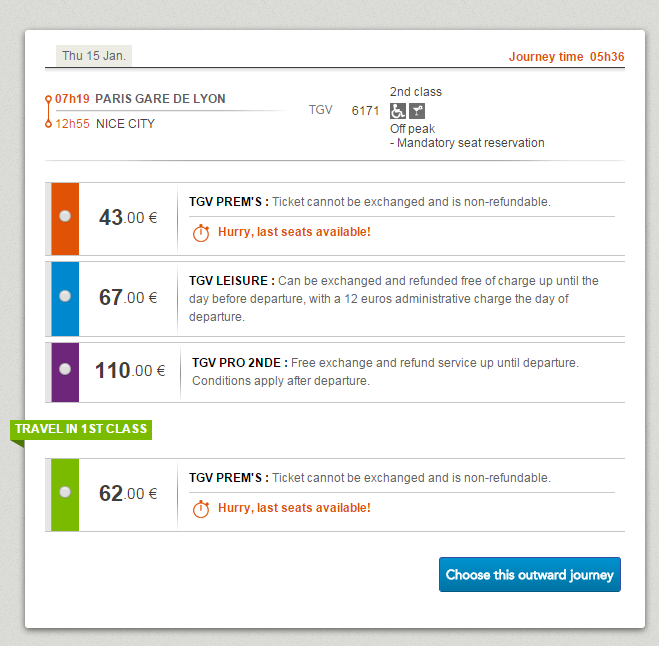Click the Nice City arrival station

pos(125,124)
